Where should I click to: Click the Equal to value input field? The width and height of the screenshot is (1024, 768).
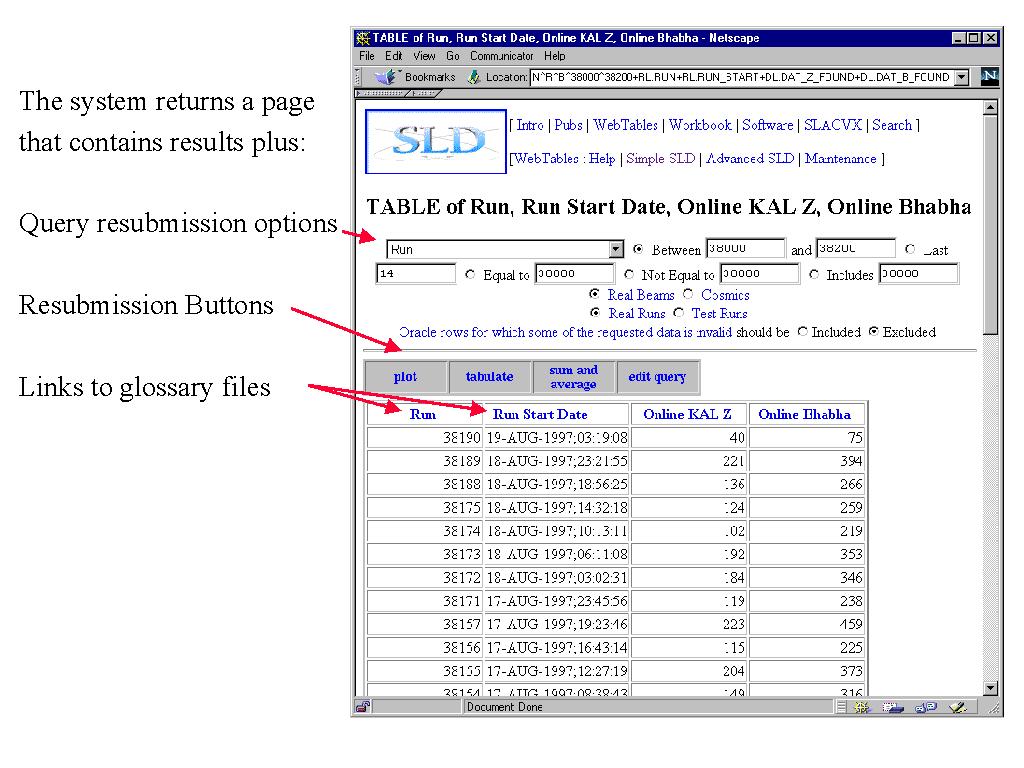[574, 274]
